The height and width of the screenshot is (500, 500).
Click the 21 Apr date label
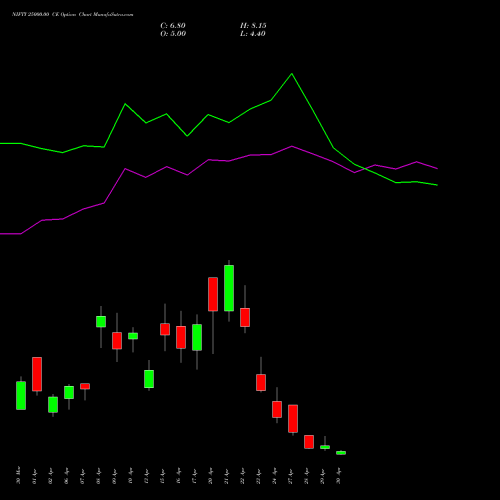[x=226, y=476]
